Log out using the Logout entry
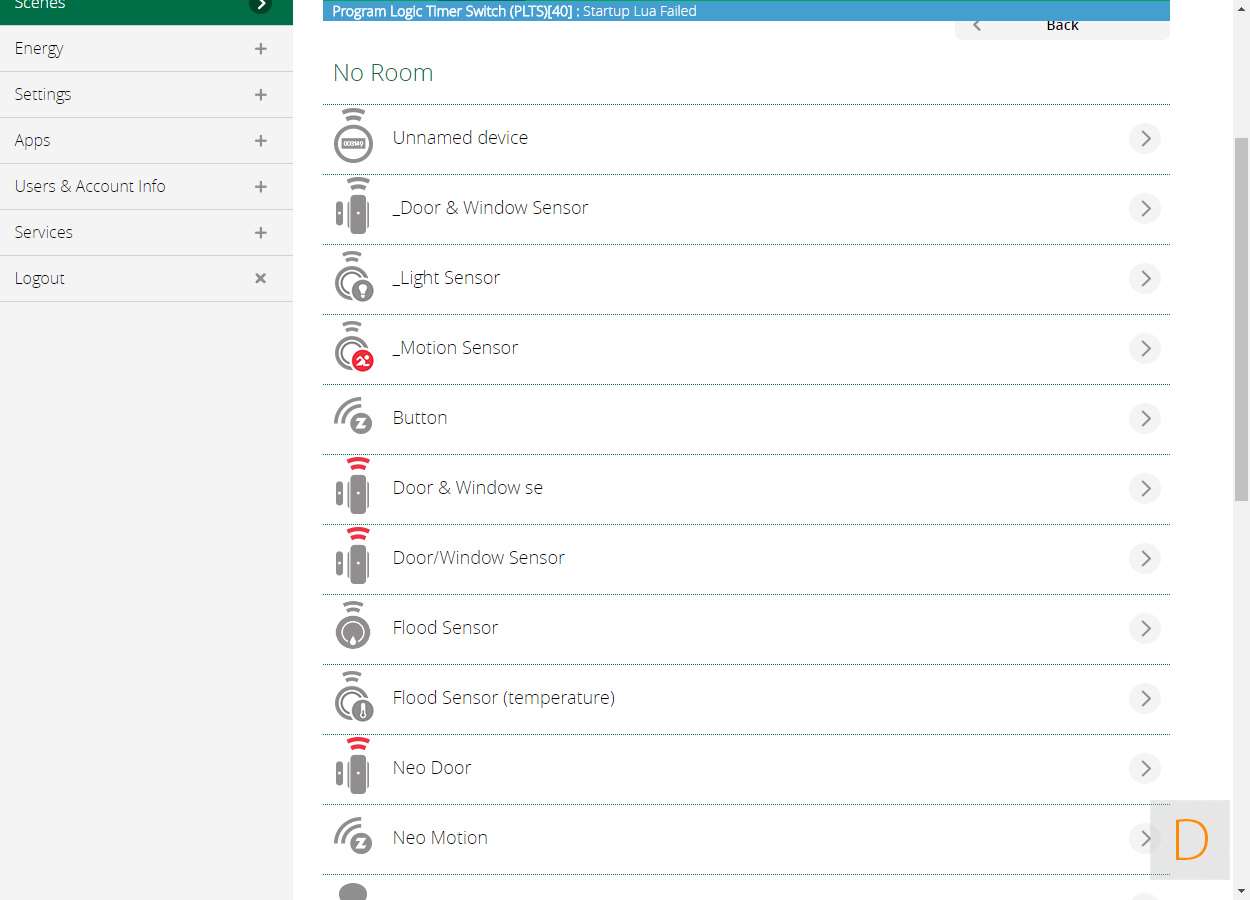The width and height of the screenshot is (1250, 900). [x=40, y=279]
